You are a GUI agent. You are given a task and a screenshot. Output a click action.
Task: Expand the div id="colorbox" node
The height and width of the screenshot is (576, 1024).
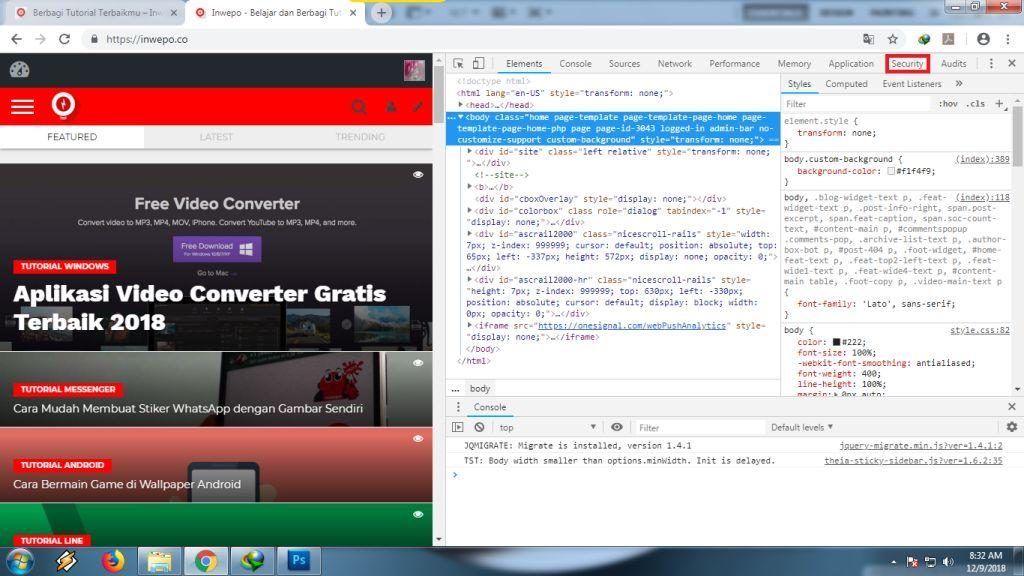[x=470, y=210]
